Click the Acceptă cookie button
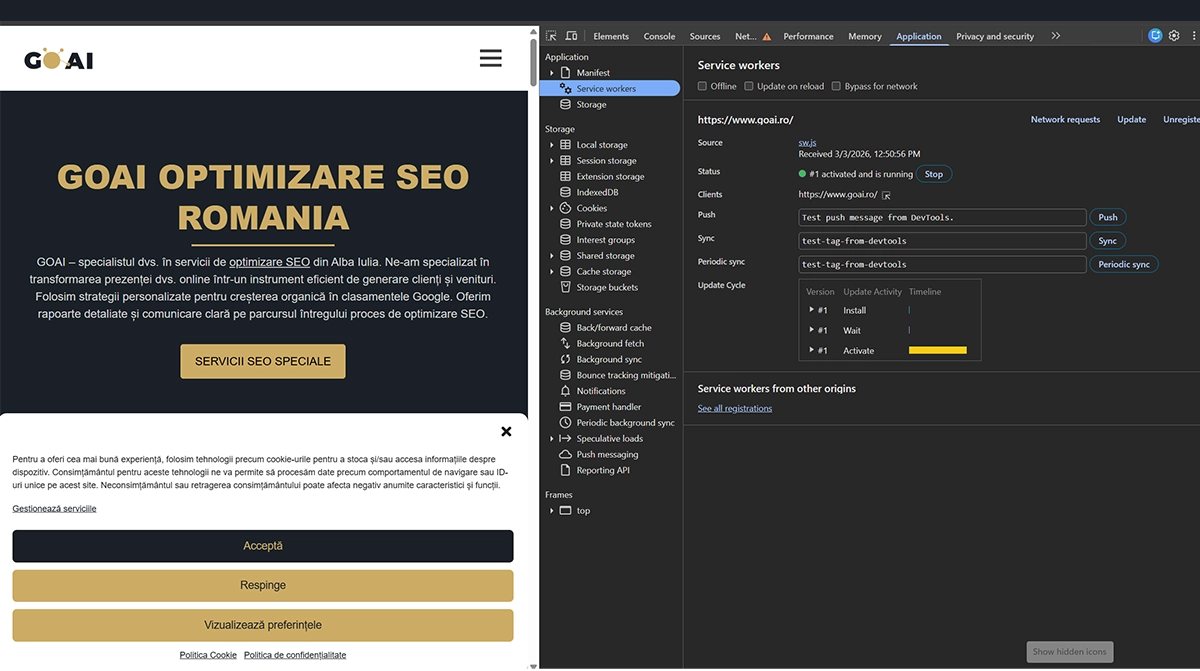Viewport: 1200px width, 671px height. pyautogui.click(x=263, y=546)
